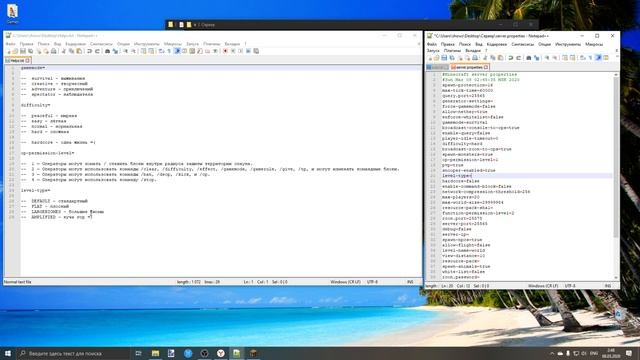
Task: Click Zoom in icon in left Notepad++ toolbar
Action: (x=125, y=51)
